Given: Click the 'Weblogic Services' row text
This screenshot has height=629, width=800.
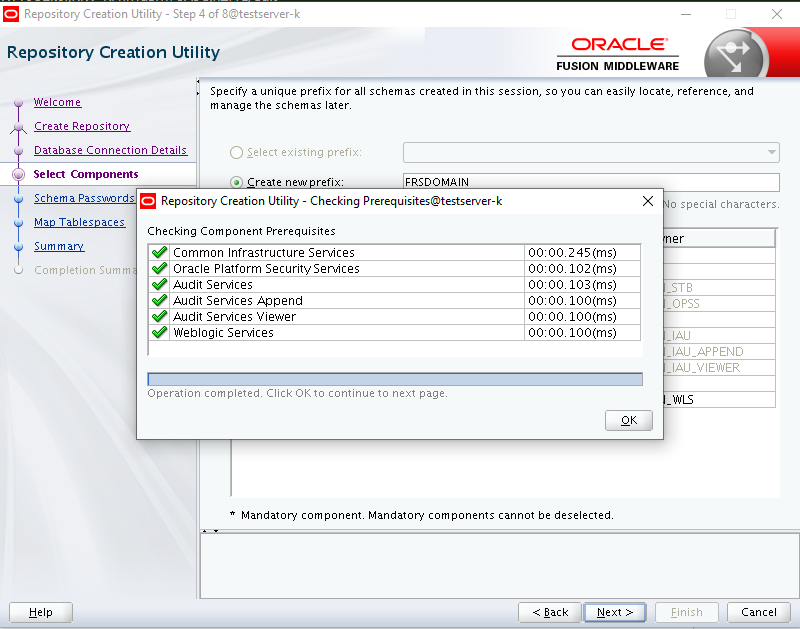Looking at the screenshot, I should click(x=223, y=333).
